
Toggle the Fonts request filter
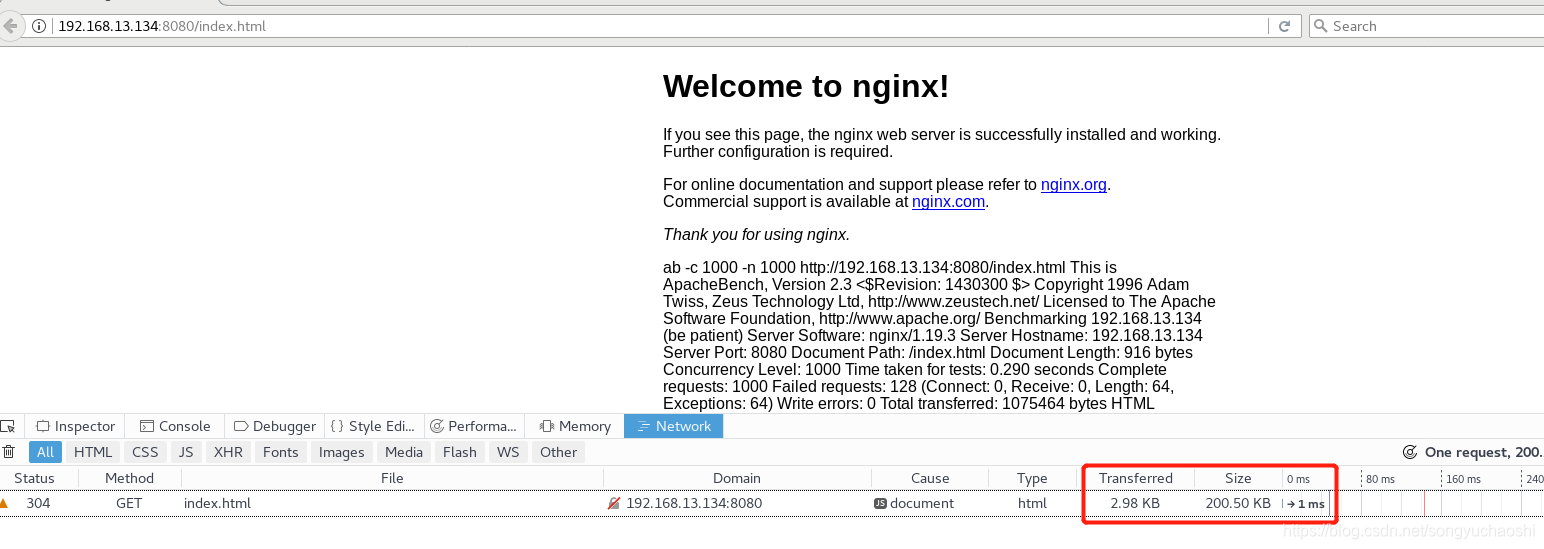281,452
